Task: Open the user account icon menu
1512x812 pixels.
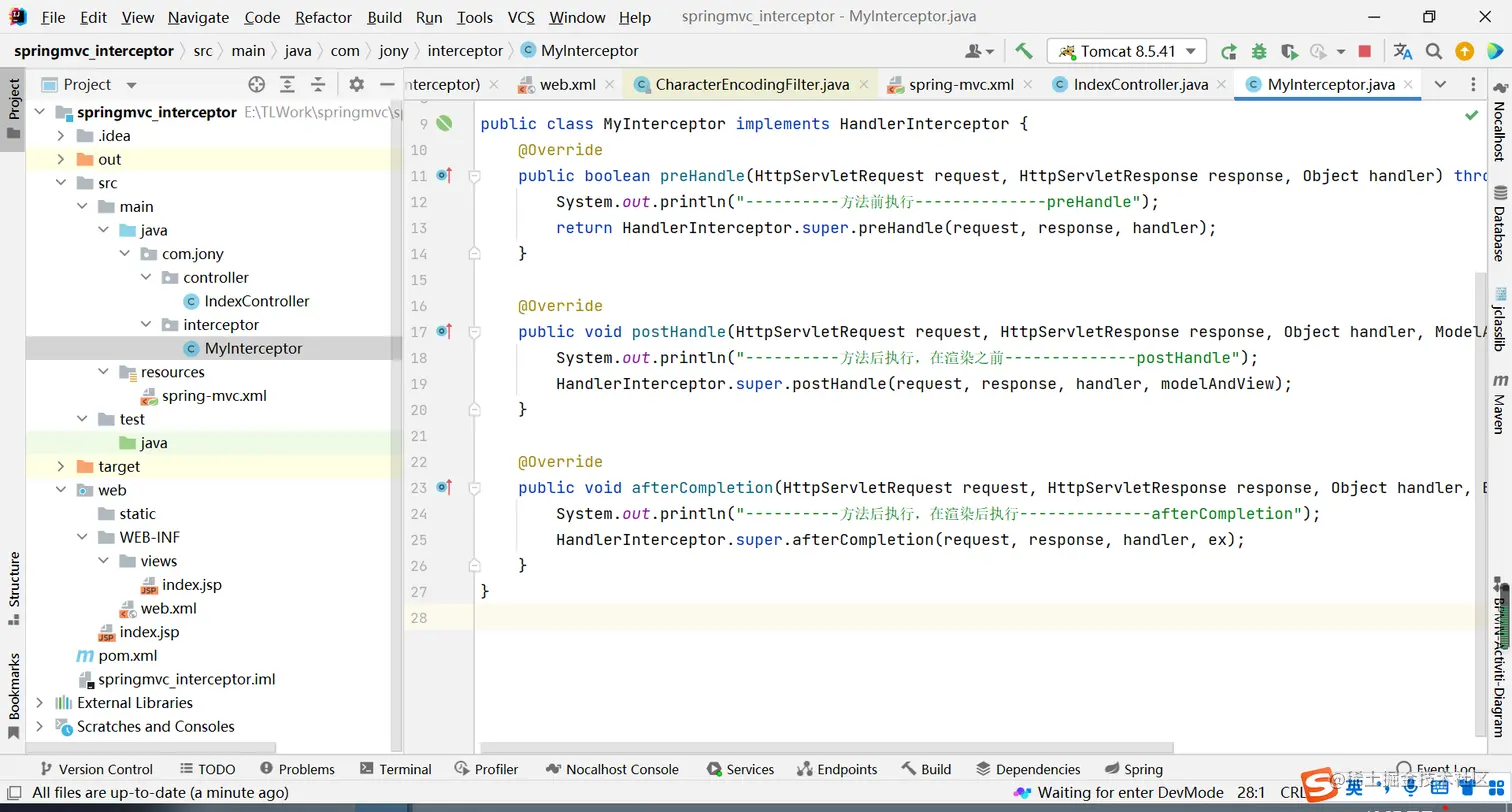Action: 979,51
